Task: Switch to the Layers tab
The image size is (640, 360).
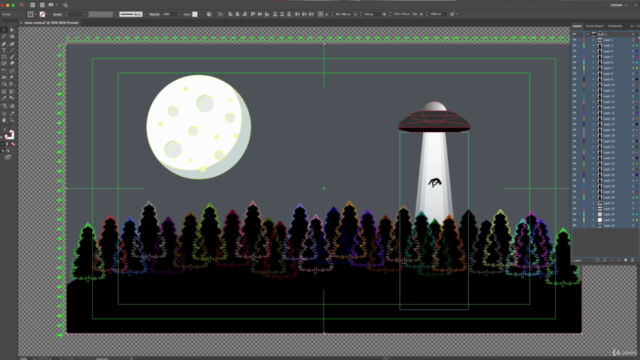Action: (x=577, y=26)
